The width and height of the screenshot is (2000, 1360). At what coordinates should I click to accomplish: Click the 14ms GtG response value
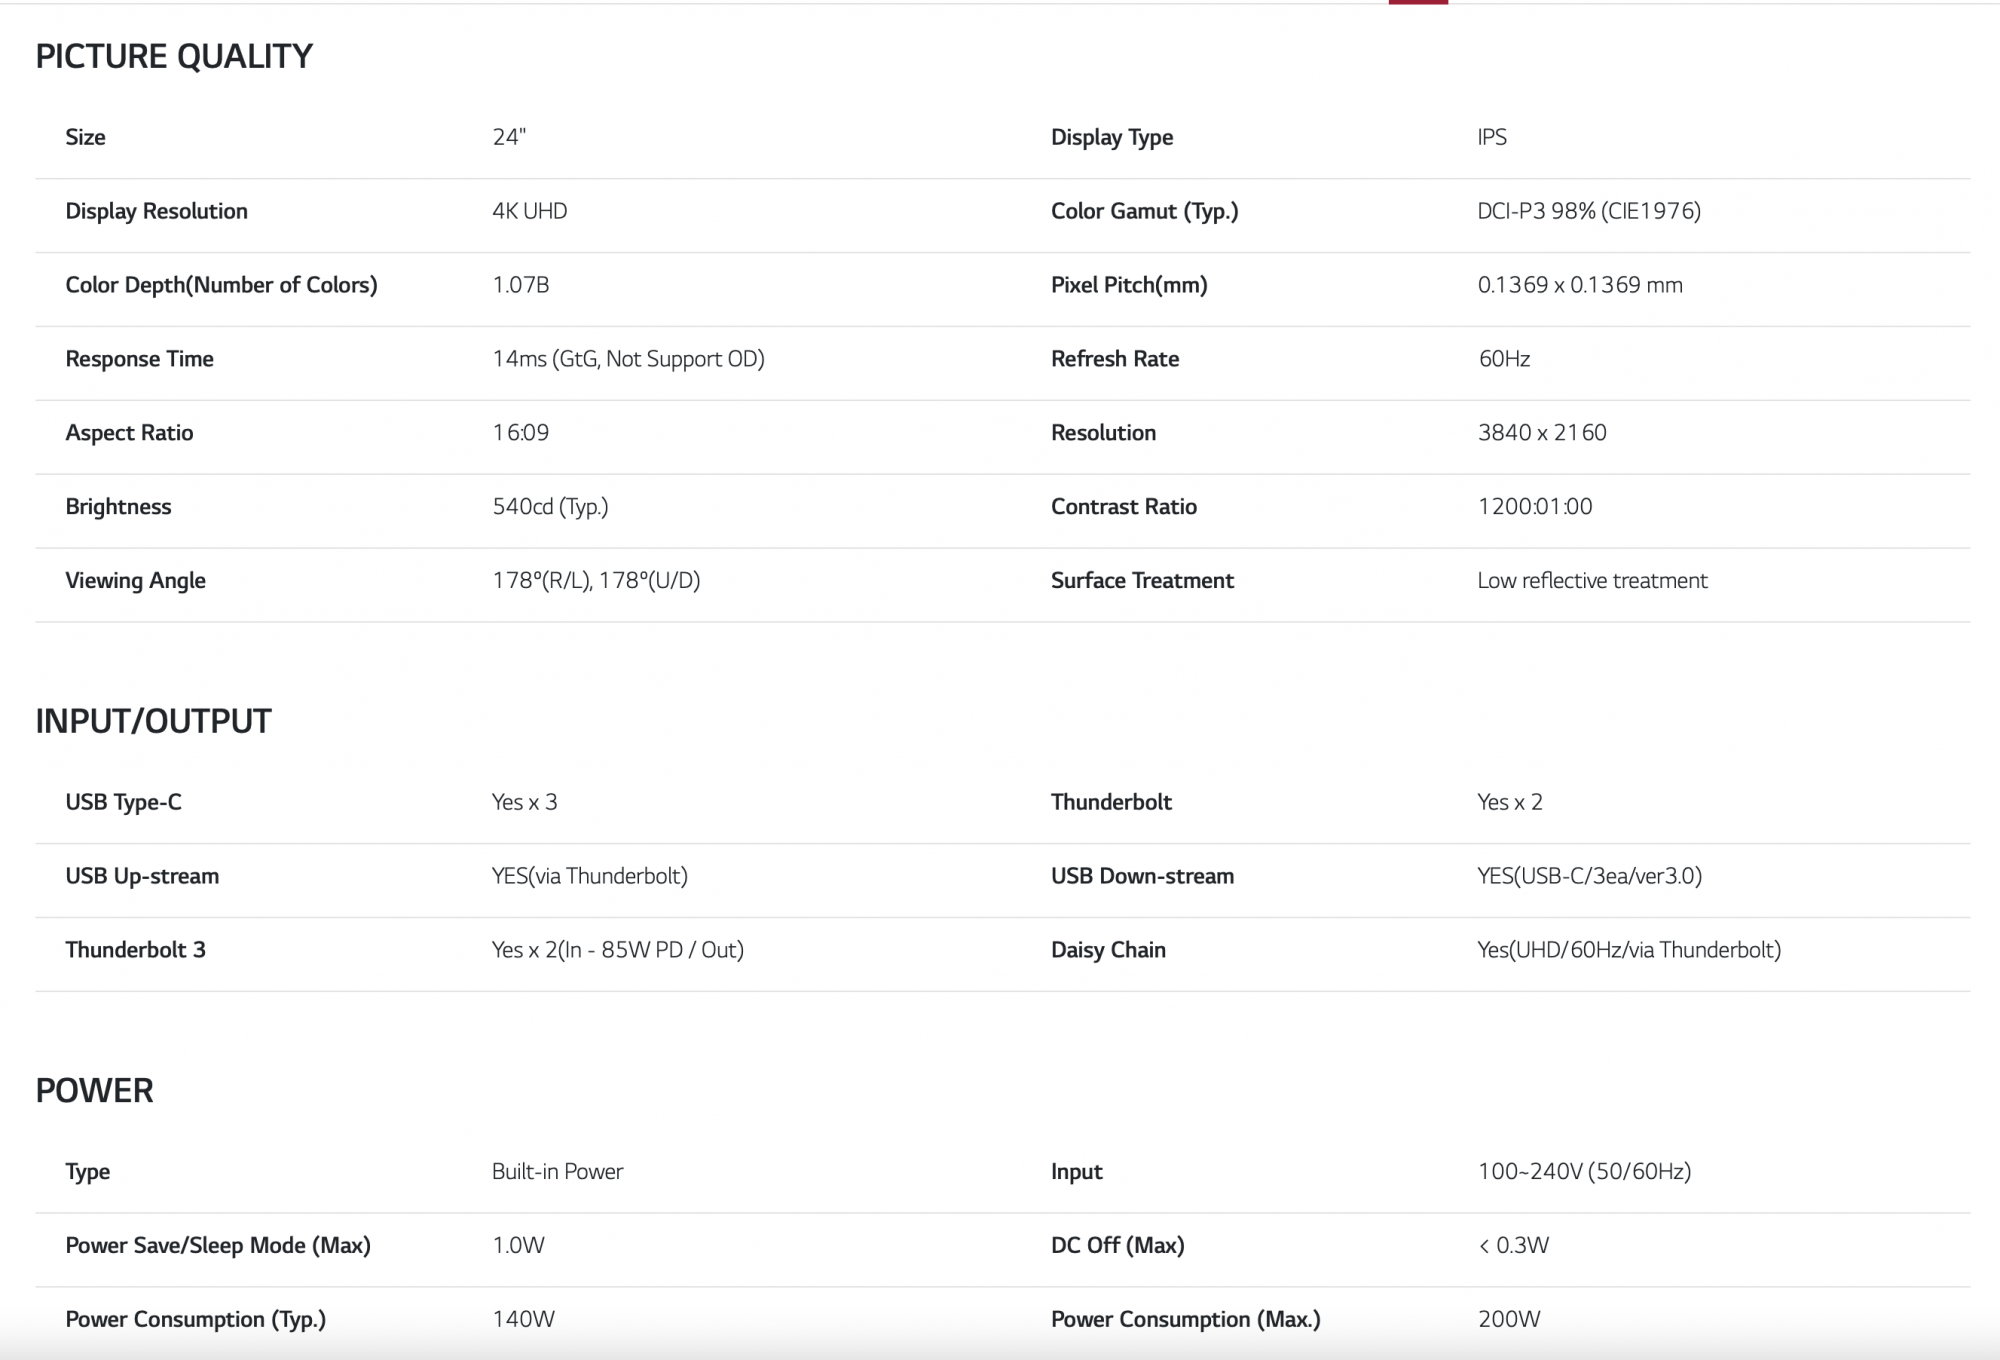point(627,359)
